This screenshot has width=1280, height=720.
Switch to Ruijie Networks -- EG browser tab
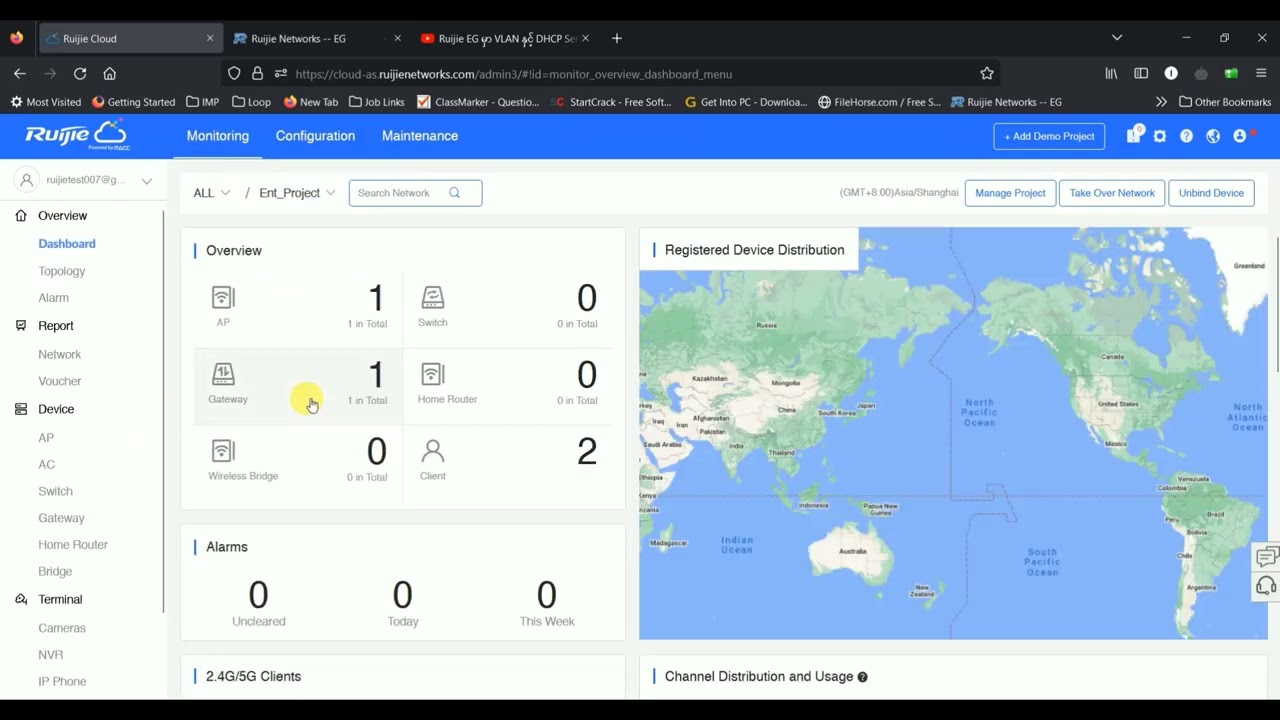(x=317, y=38)
